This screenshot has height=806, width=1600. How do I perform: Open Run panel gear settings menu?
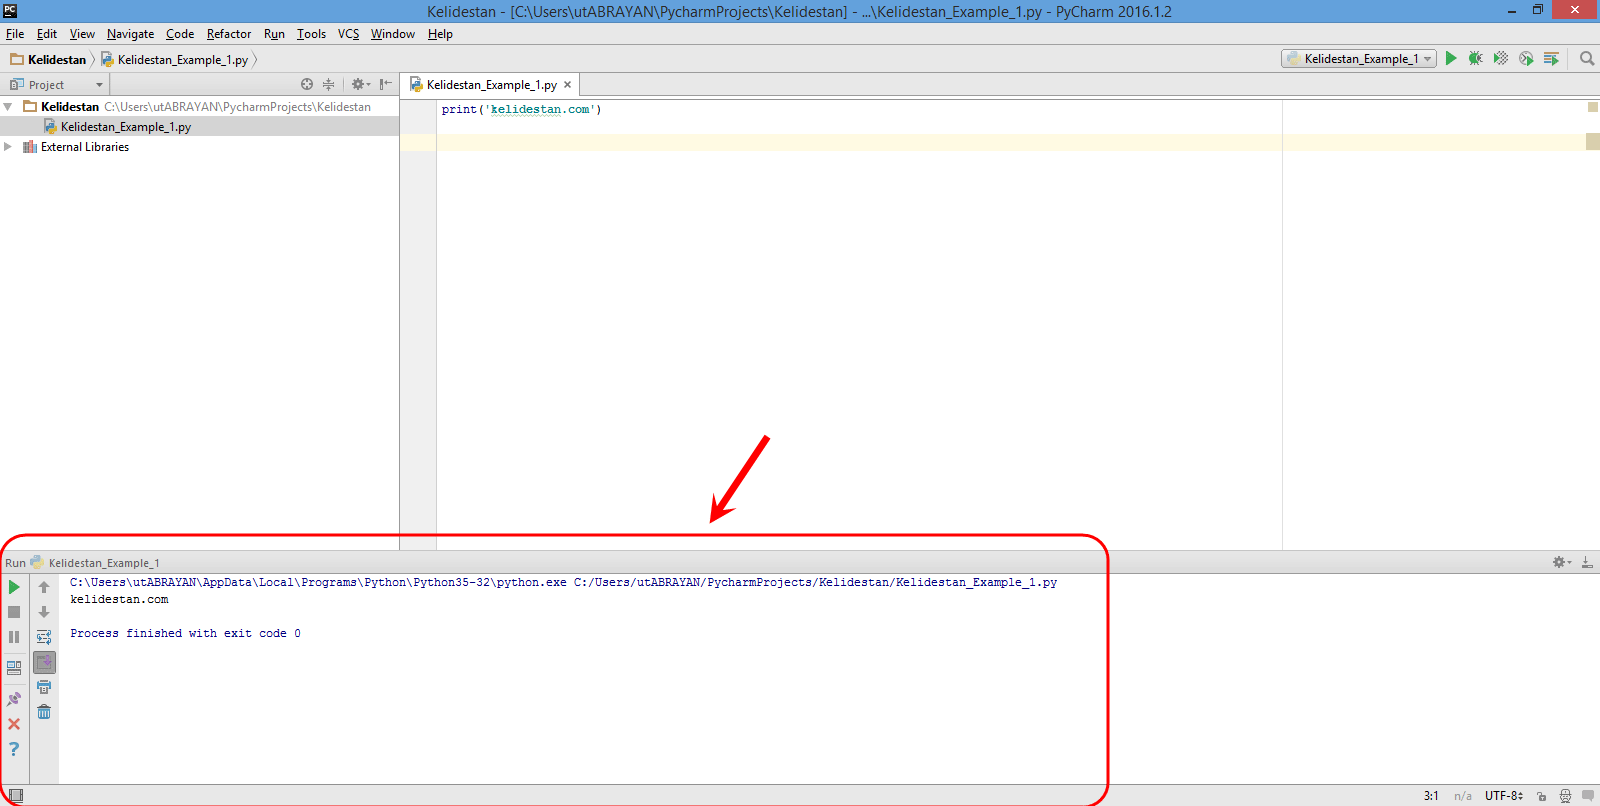pos(1561,562)
